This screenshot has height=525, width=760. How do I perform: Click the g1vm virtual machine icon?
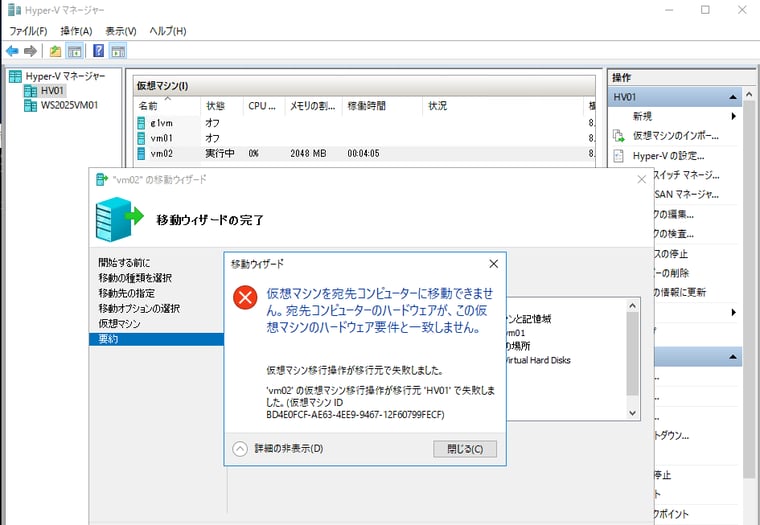tap(141, 123)
